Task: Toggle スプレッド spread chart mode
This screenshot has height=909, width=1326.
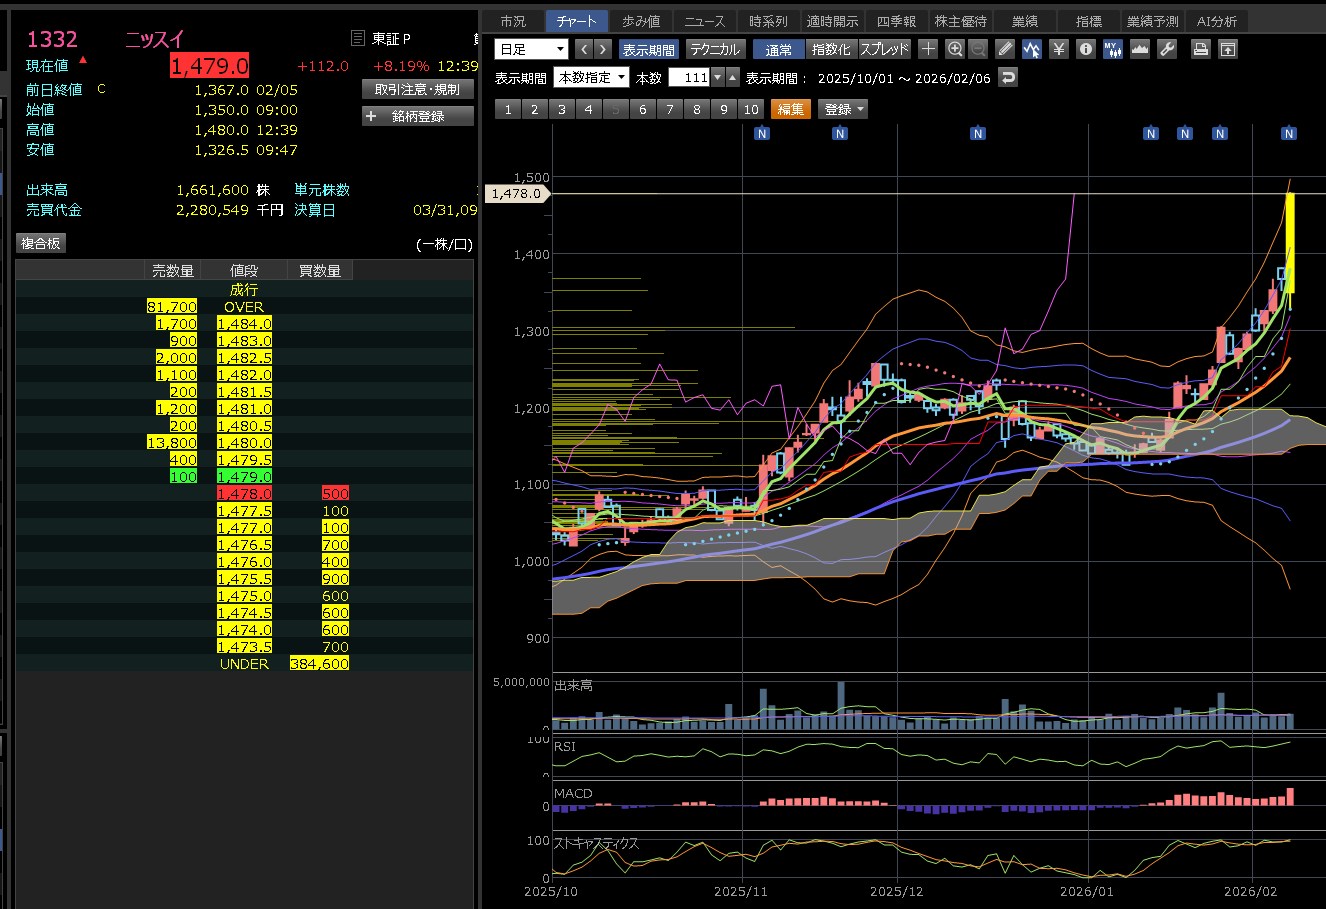Action: (x=884, y=49)
